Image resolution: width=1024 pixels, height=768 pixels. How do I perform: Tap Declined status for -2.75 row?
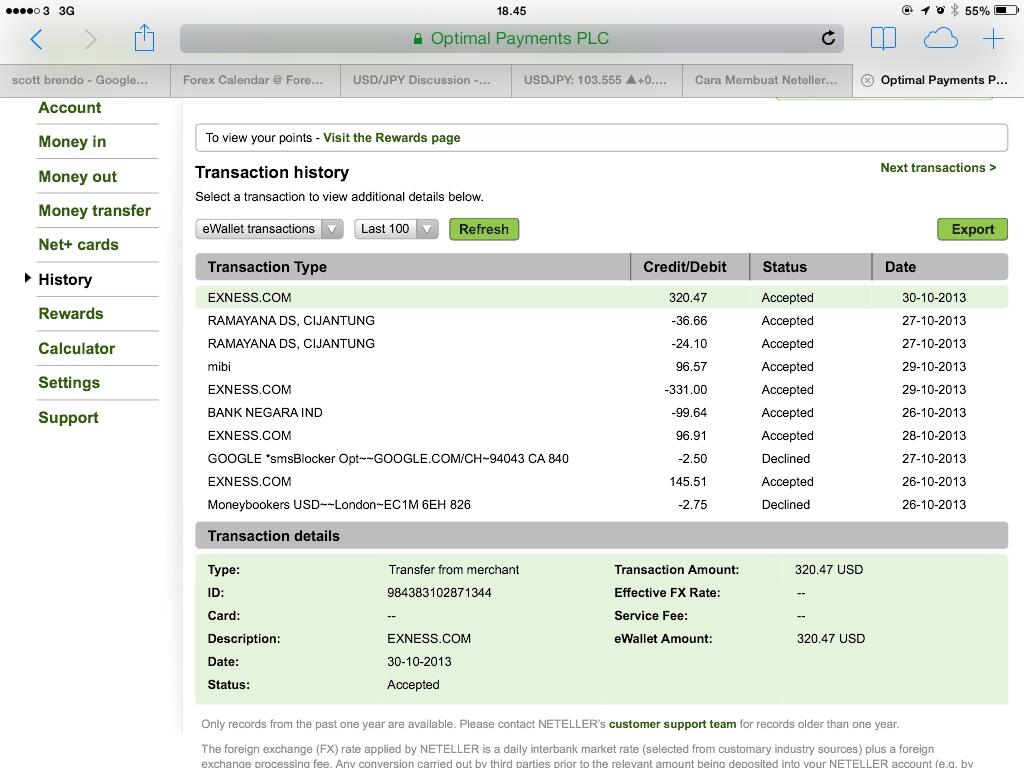[786, 505]
